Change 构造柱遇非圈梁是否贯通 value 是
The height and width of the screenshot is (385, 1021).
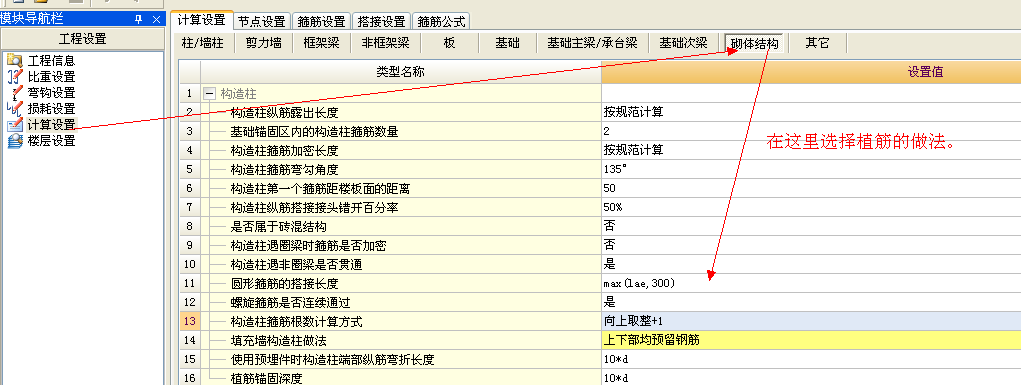[811, 264]
